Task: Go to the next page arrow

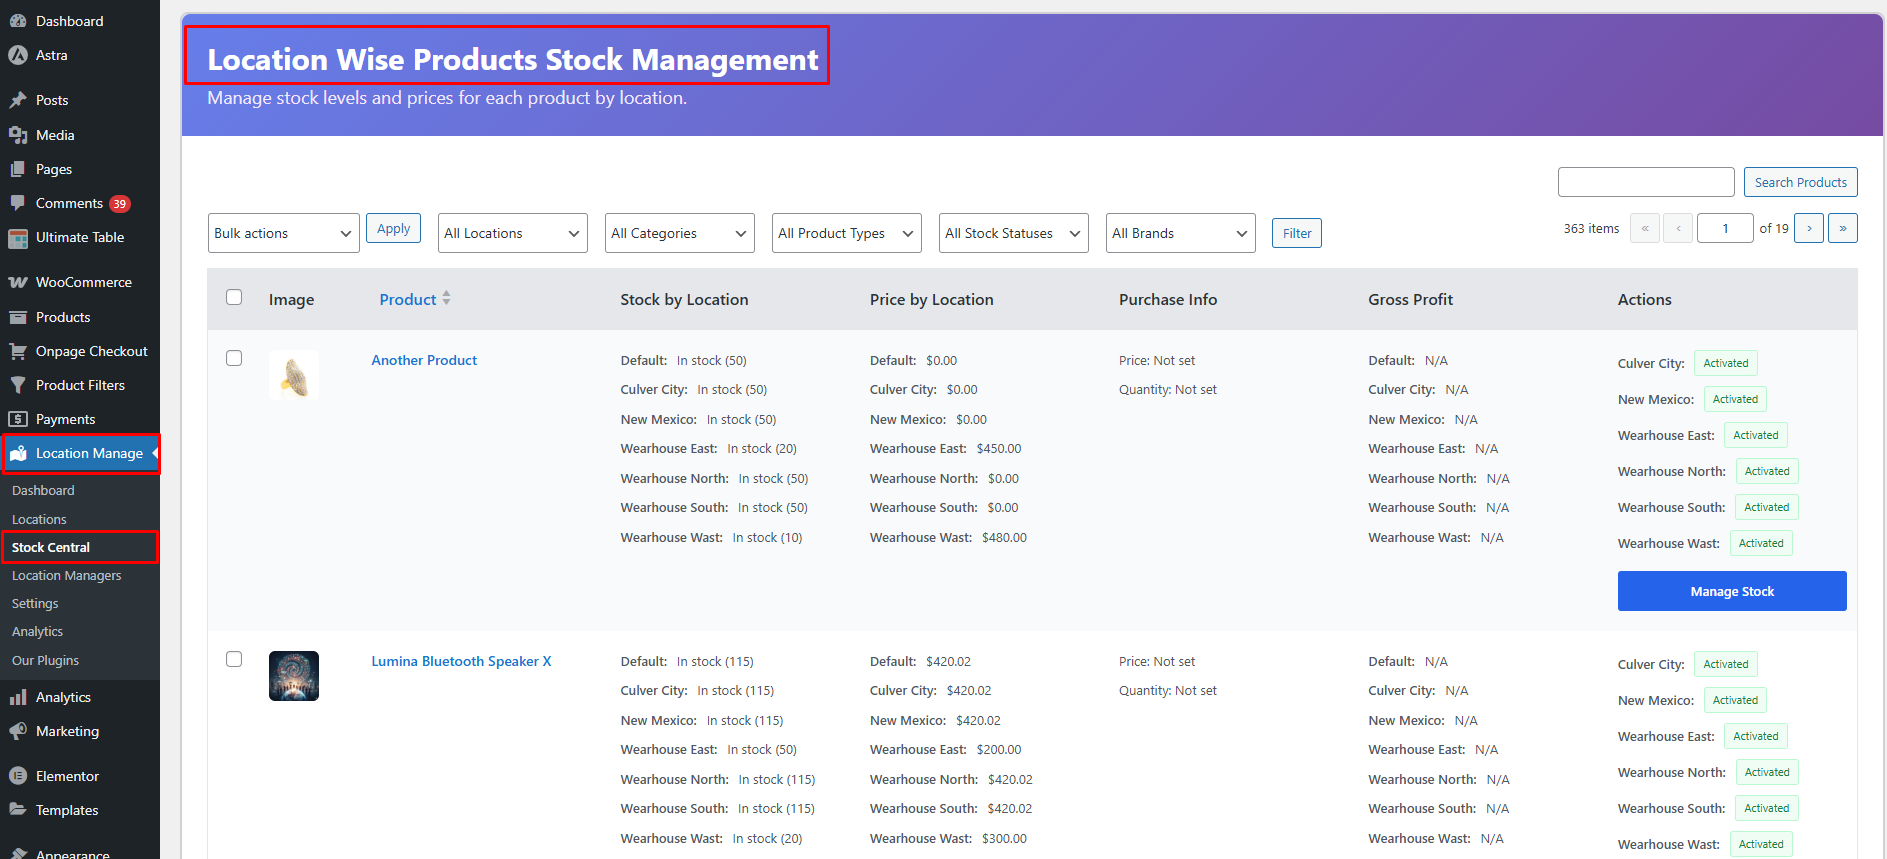Action: coord(1808,229)
